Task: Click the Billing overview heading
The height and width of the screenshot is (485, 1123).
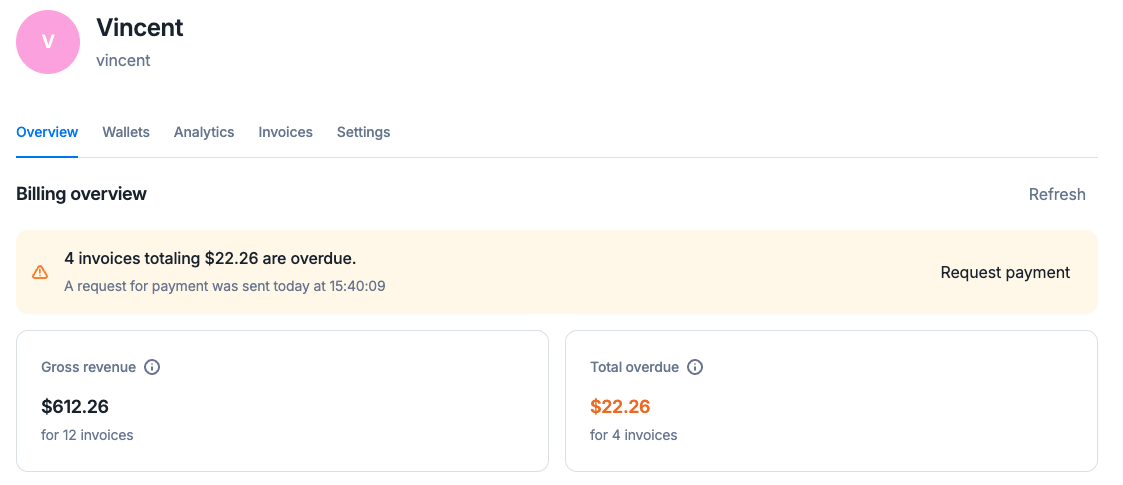Action: 82,193
